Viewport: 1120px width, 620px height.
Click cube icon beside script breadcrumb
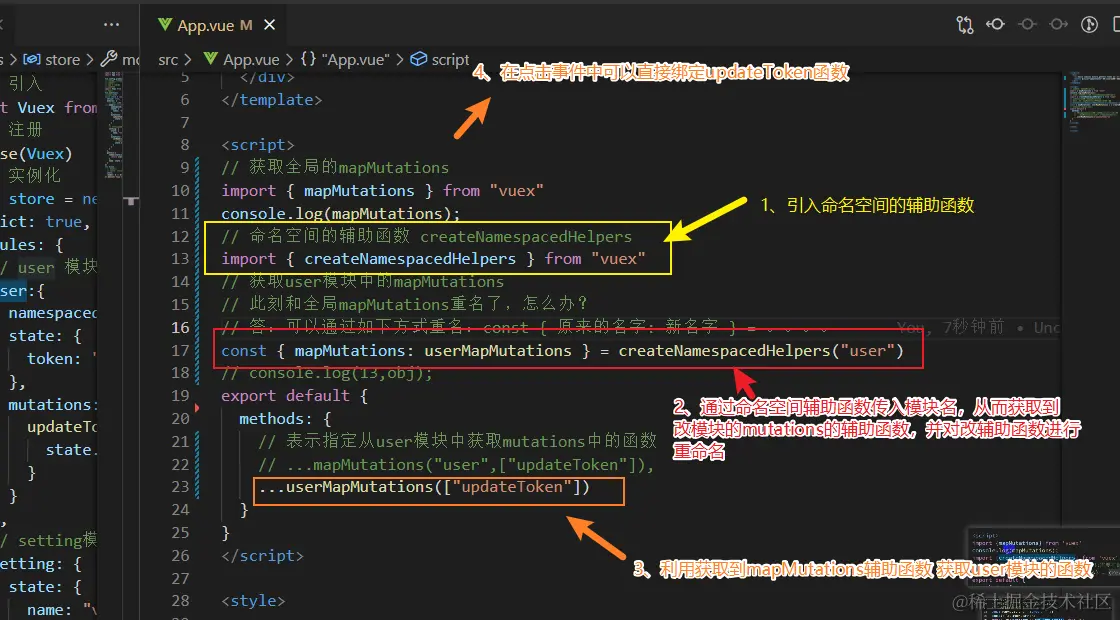pyautogui.click(x=419, y=59)
